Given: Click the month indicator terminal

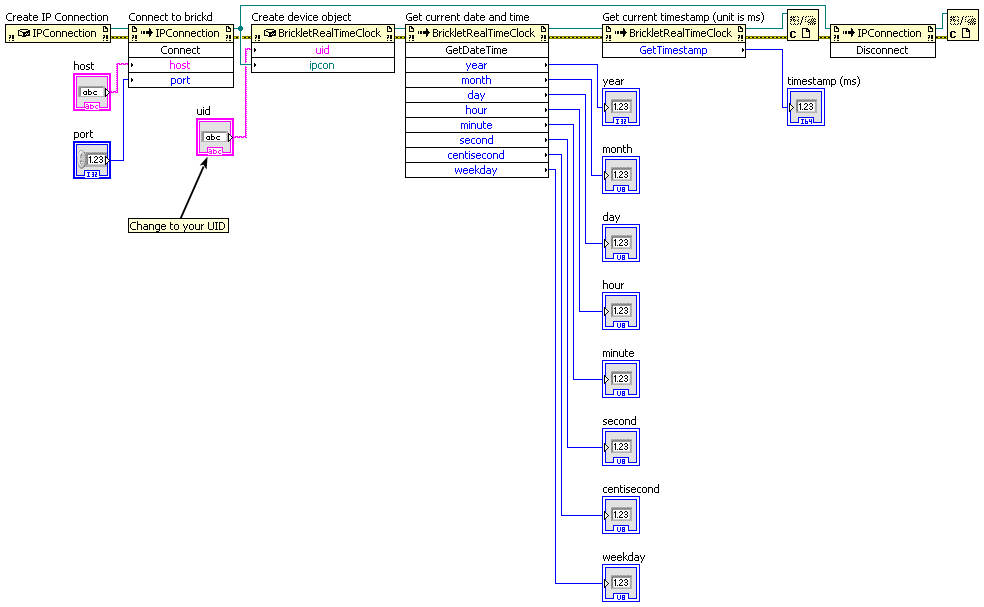Looking at the screenshot, I should tap(620, 175).
